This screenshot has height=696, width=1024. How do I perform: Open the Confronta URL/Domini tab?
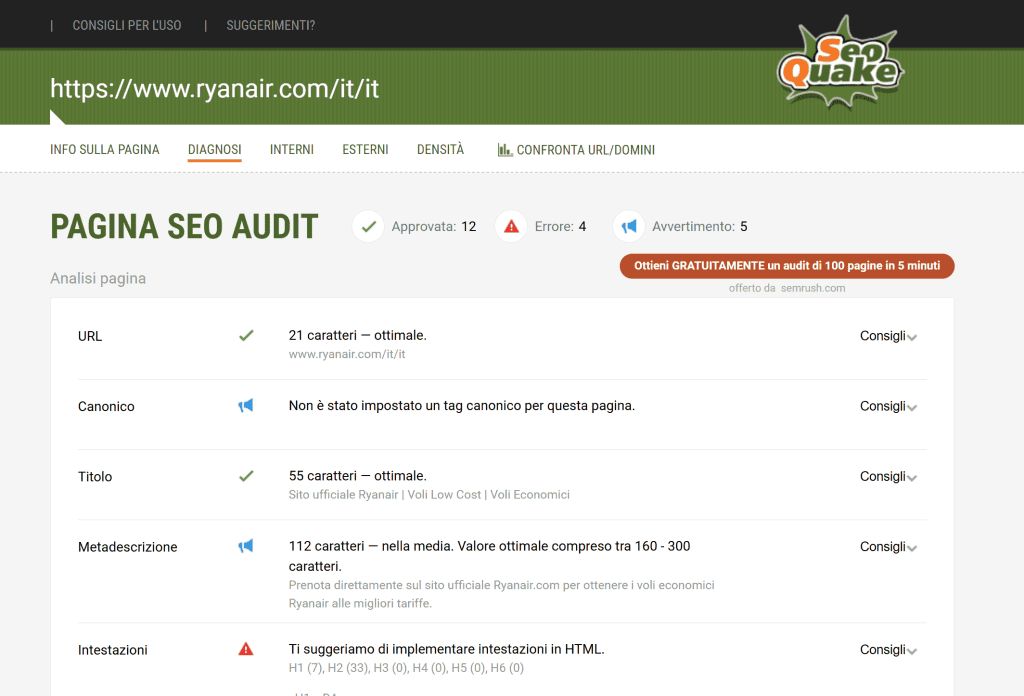coord(576,150)
